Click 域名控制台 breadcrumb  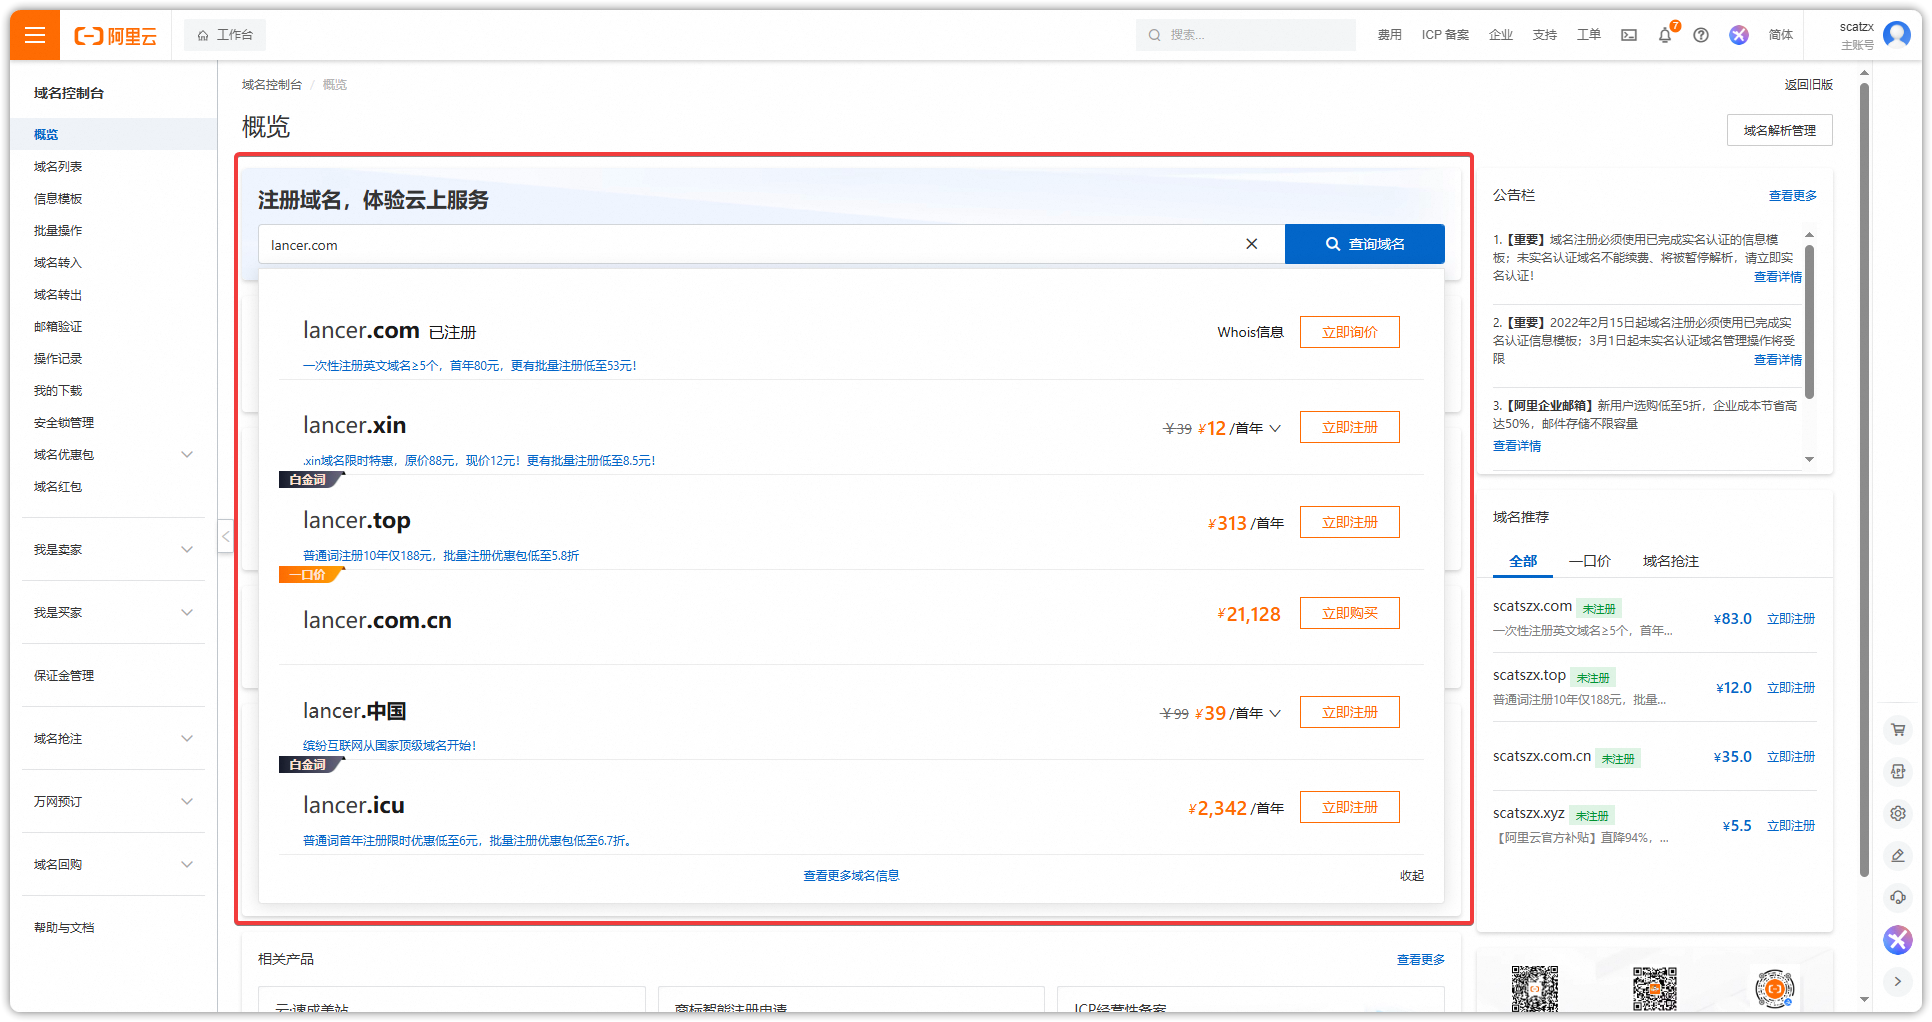point(272,85)
